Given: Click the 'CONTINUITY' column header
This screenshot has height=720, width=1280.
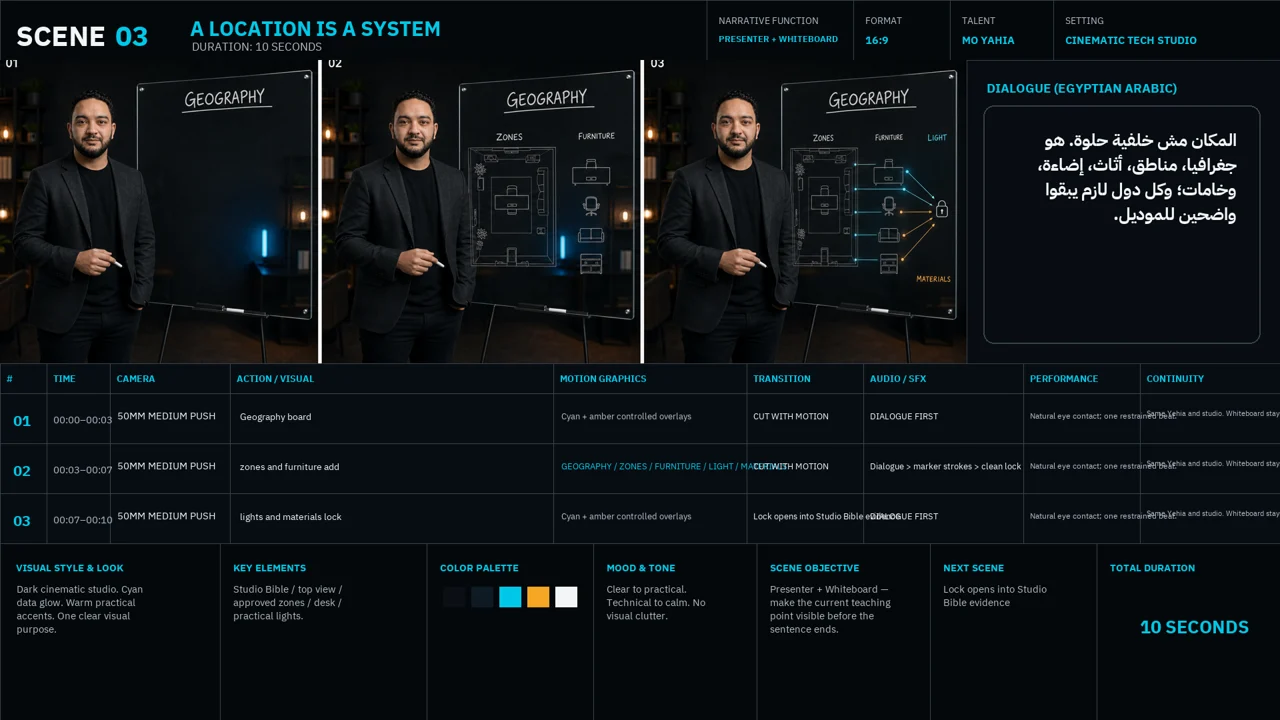Looking at the screenshot, I should tap(1175, 379).
